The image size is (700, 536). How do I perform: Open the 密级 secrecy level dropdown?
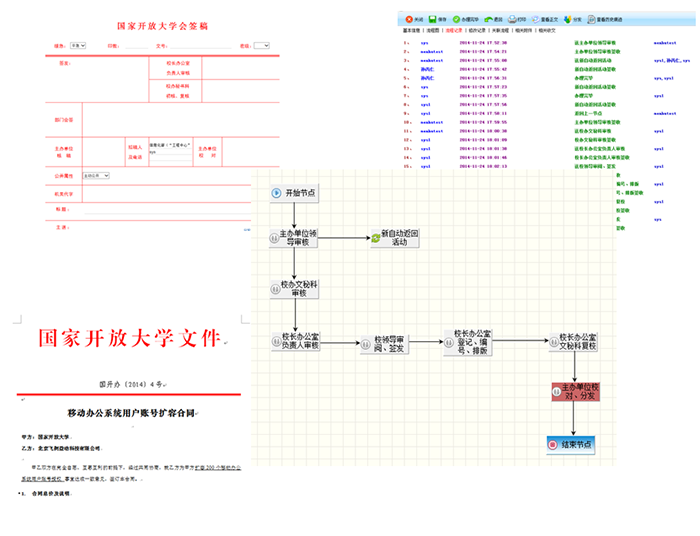(x=261, y=46)
